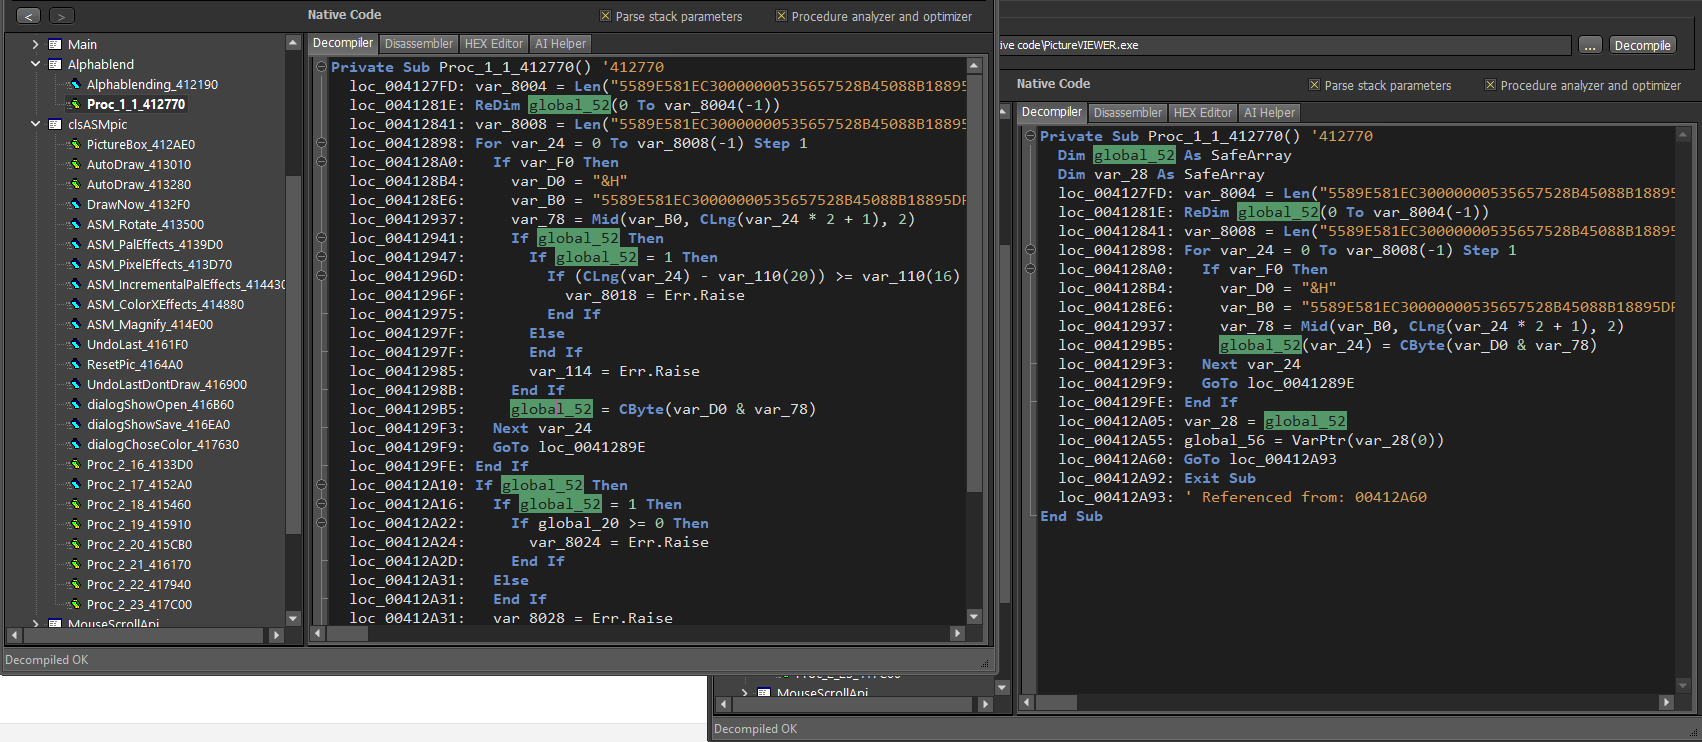Click the dialogChoseColor_417630 procedure icon
The image size is (1702, 742).
(x=74, y=444)
